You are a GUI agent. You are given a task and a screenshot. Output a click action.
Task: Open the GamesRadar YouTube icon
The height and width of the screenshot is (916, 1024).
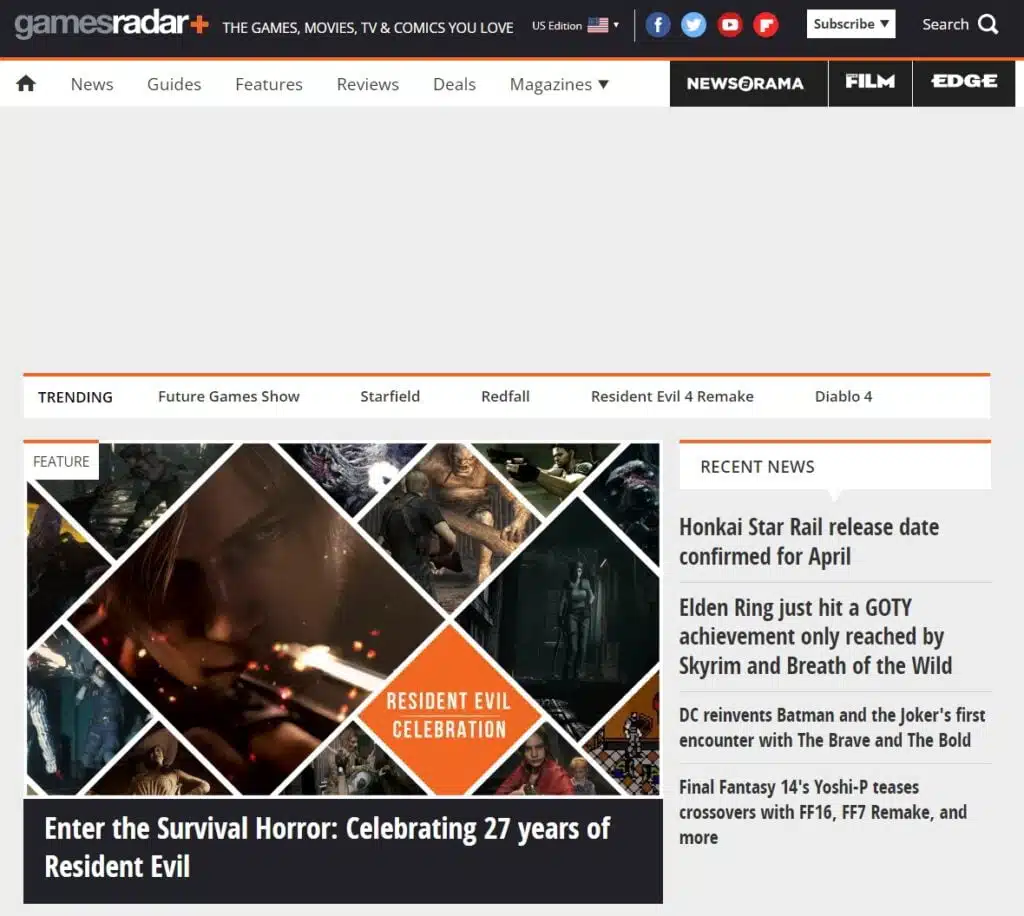(x=729, y=25)
